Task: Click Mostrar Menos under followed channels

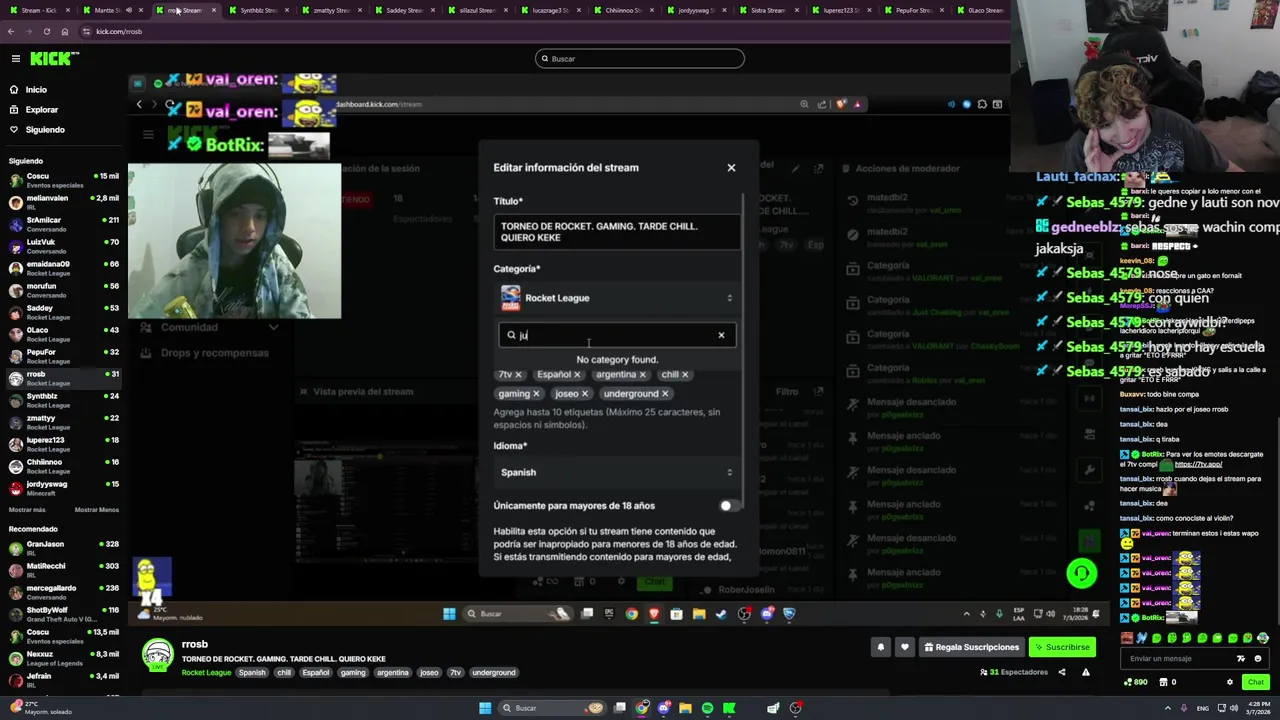Action: click(96, 510)
